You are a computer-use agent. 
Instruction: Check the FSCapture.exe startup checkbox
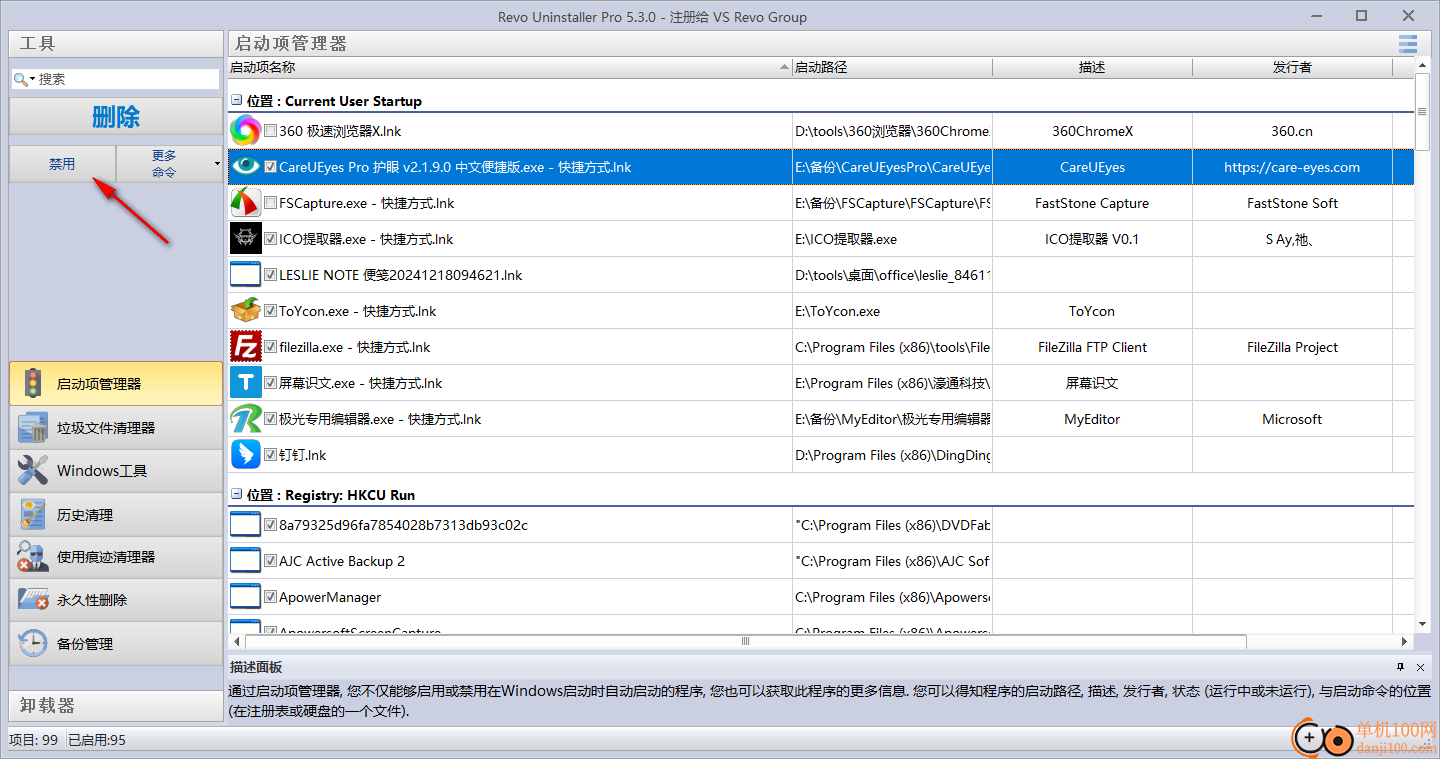click(x=270, y=203)
